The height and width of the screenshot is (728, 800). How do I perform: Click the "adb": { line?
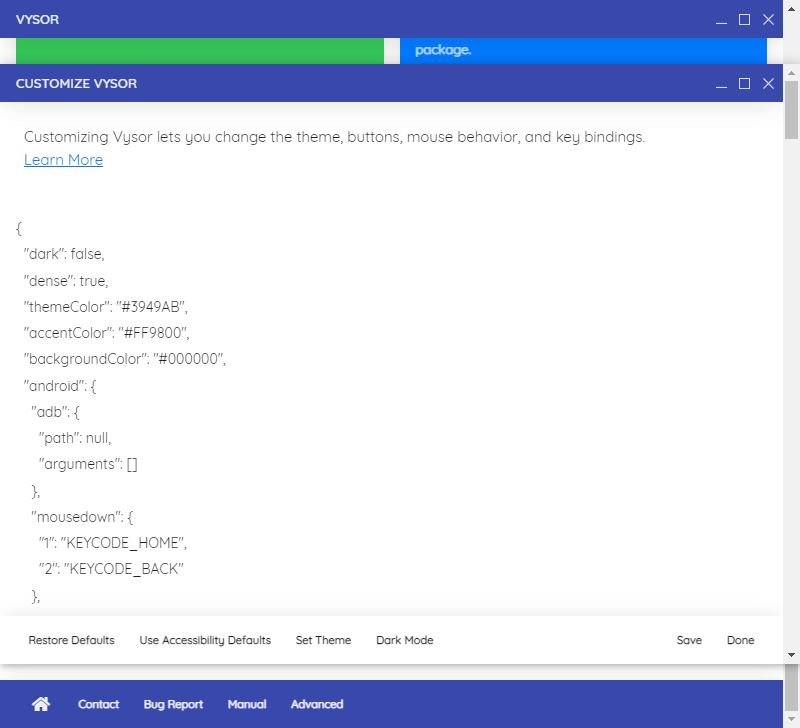(56, 412)
